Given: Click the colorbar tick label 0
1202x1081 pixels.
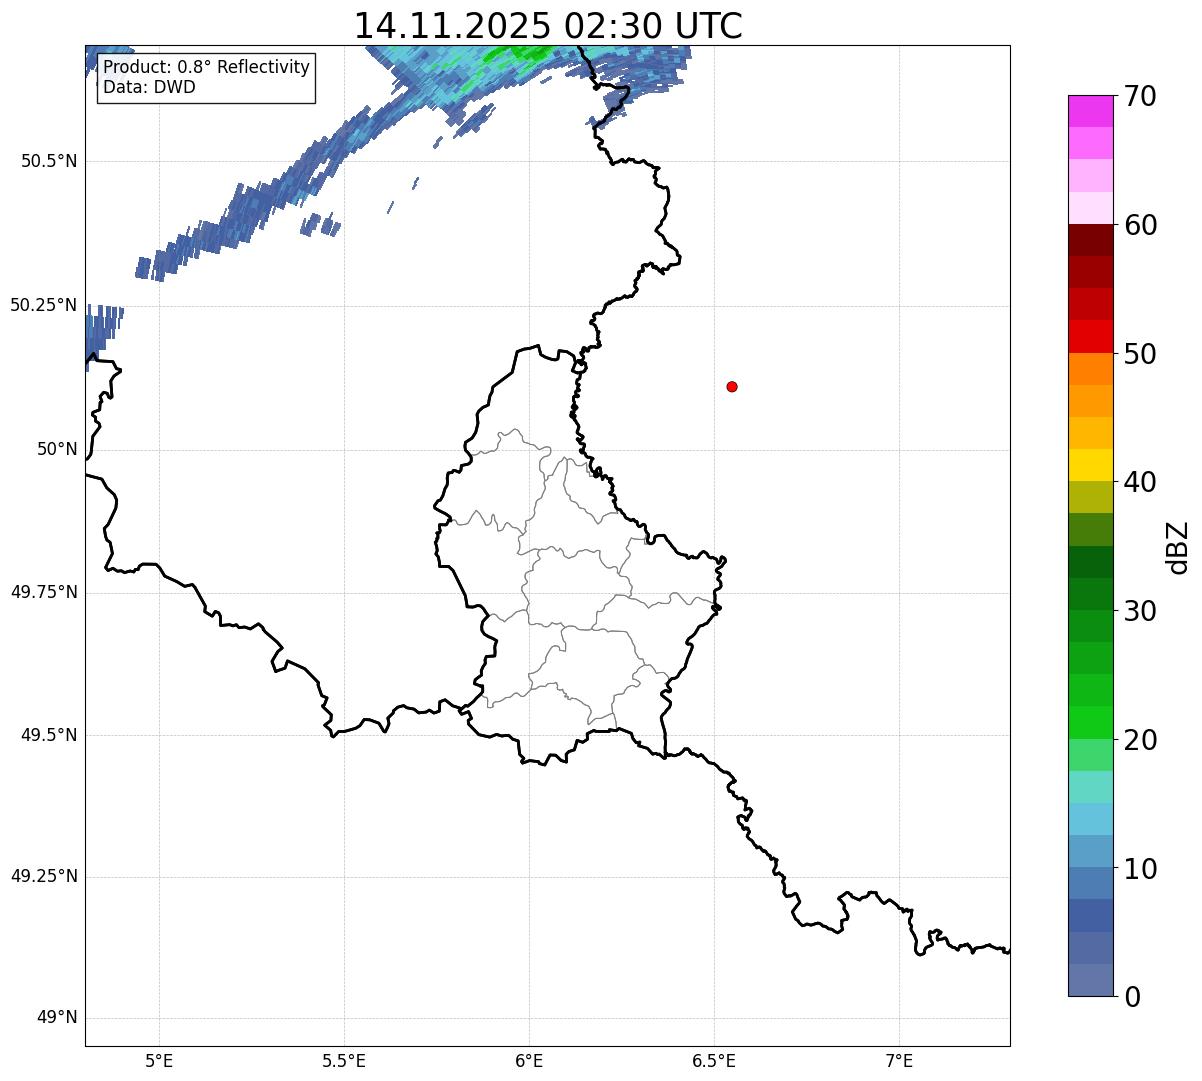Looking at the screenshot, I should pos(1132,997).
